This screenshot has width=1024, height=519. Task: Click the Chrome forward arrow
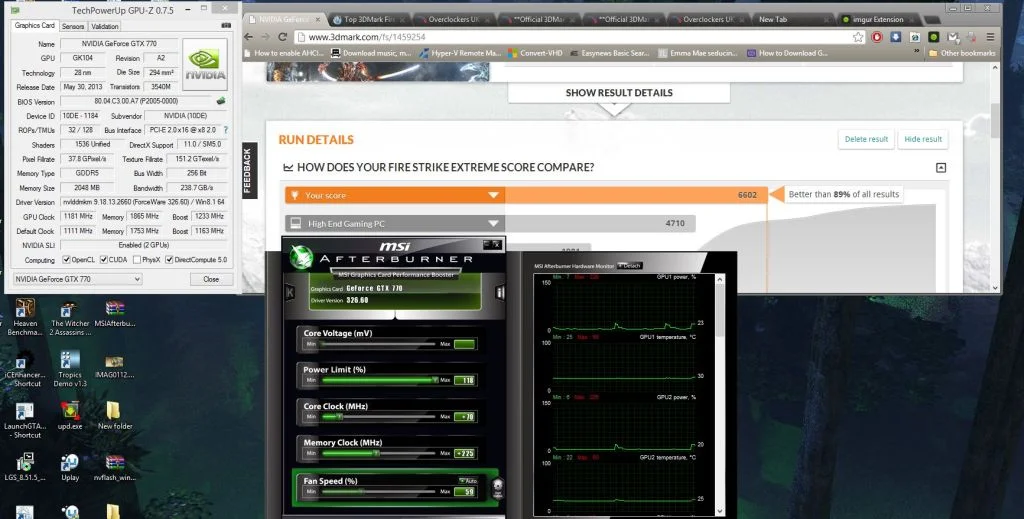tap(266, 37)
